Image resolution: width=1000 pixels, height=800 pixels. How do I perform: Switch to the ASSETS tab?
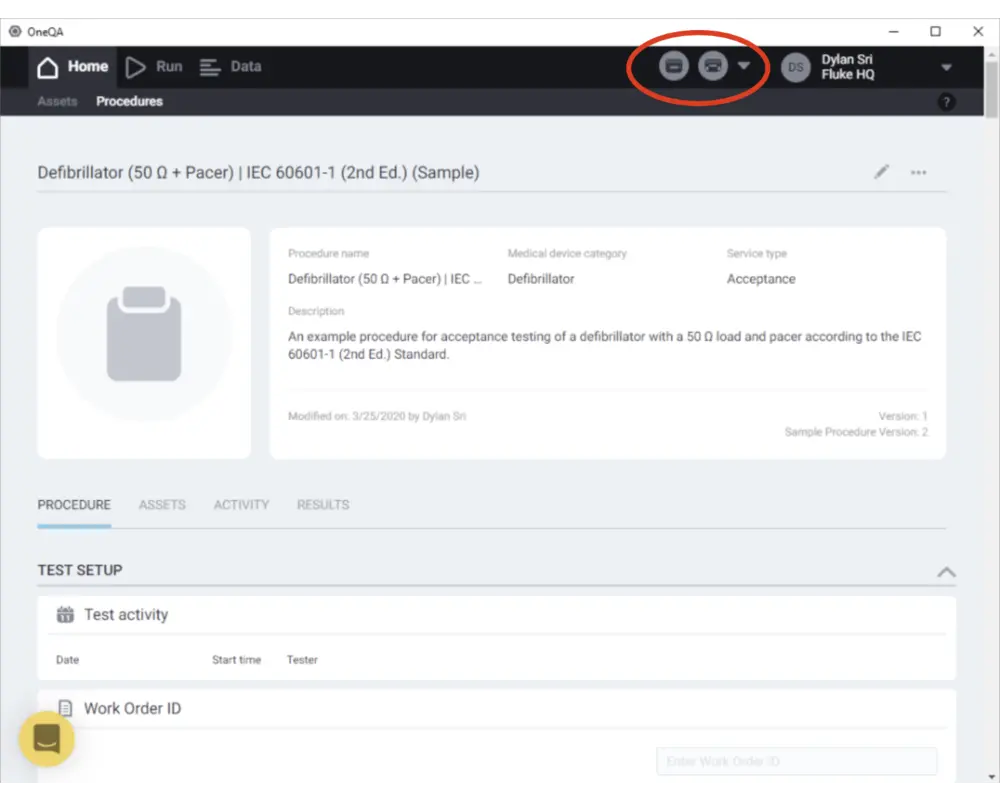[x=162, y=505]
